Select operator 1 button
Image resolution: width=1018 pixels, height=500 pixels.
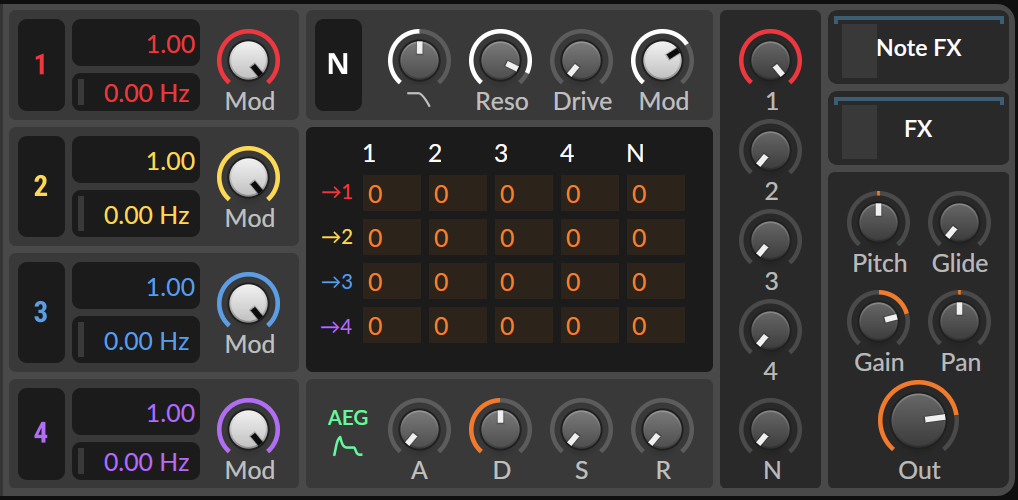point(41,65)
